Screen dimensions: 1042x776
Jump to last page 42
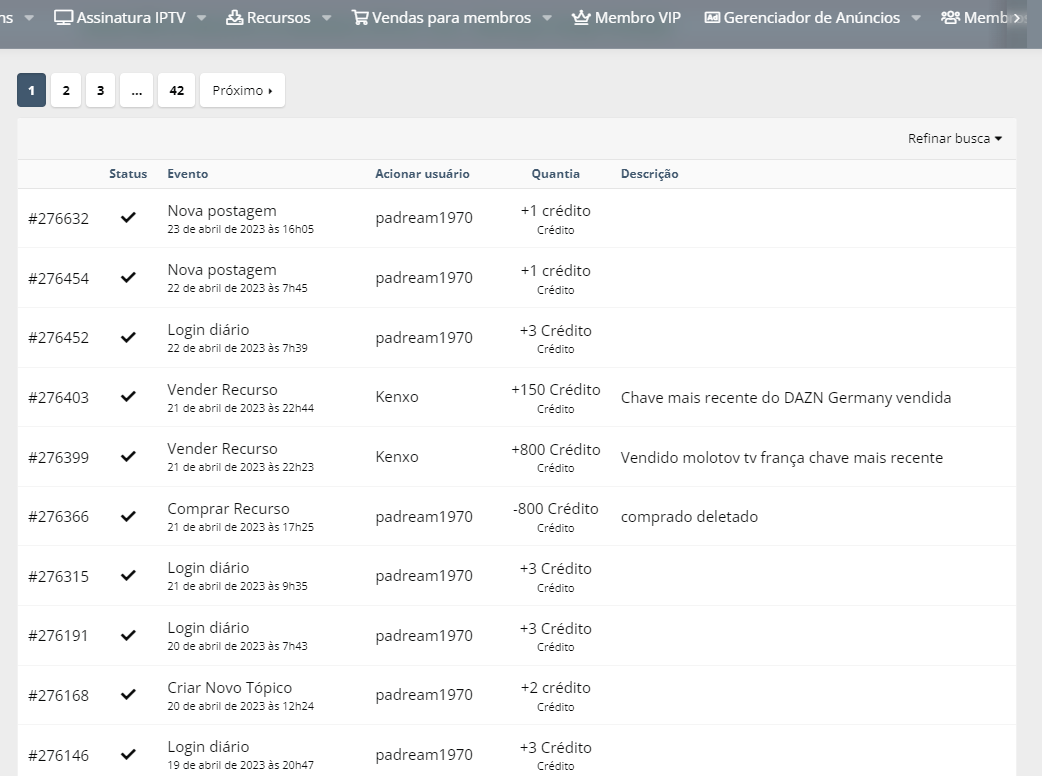tap(176, 90)
